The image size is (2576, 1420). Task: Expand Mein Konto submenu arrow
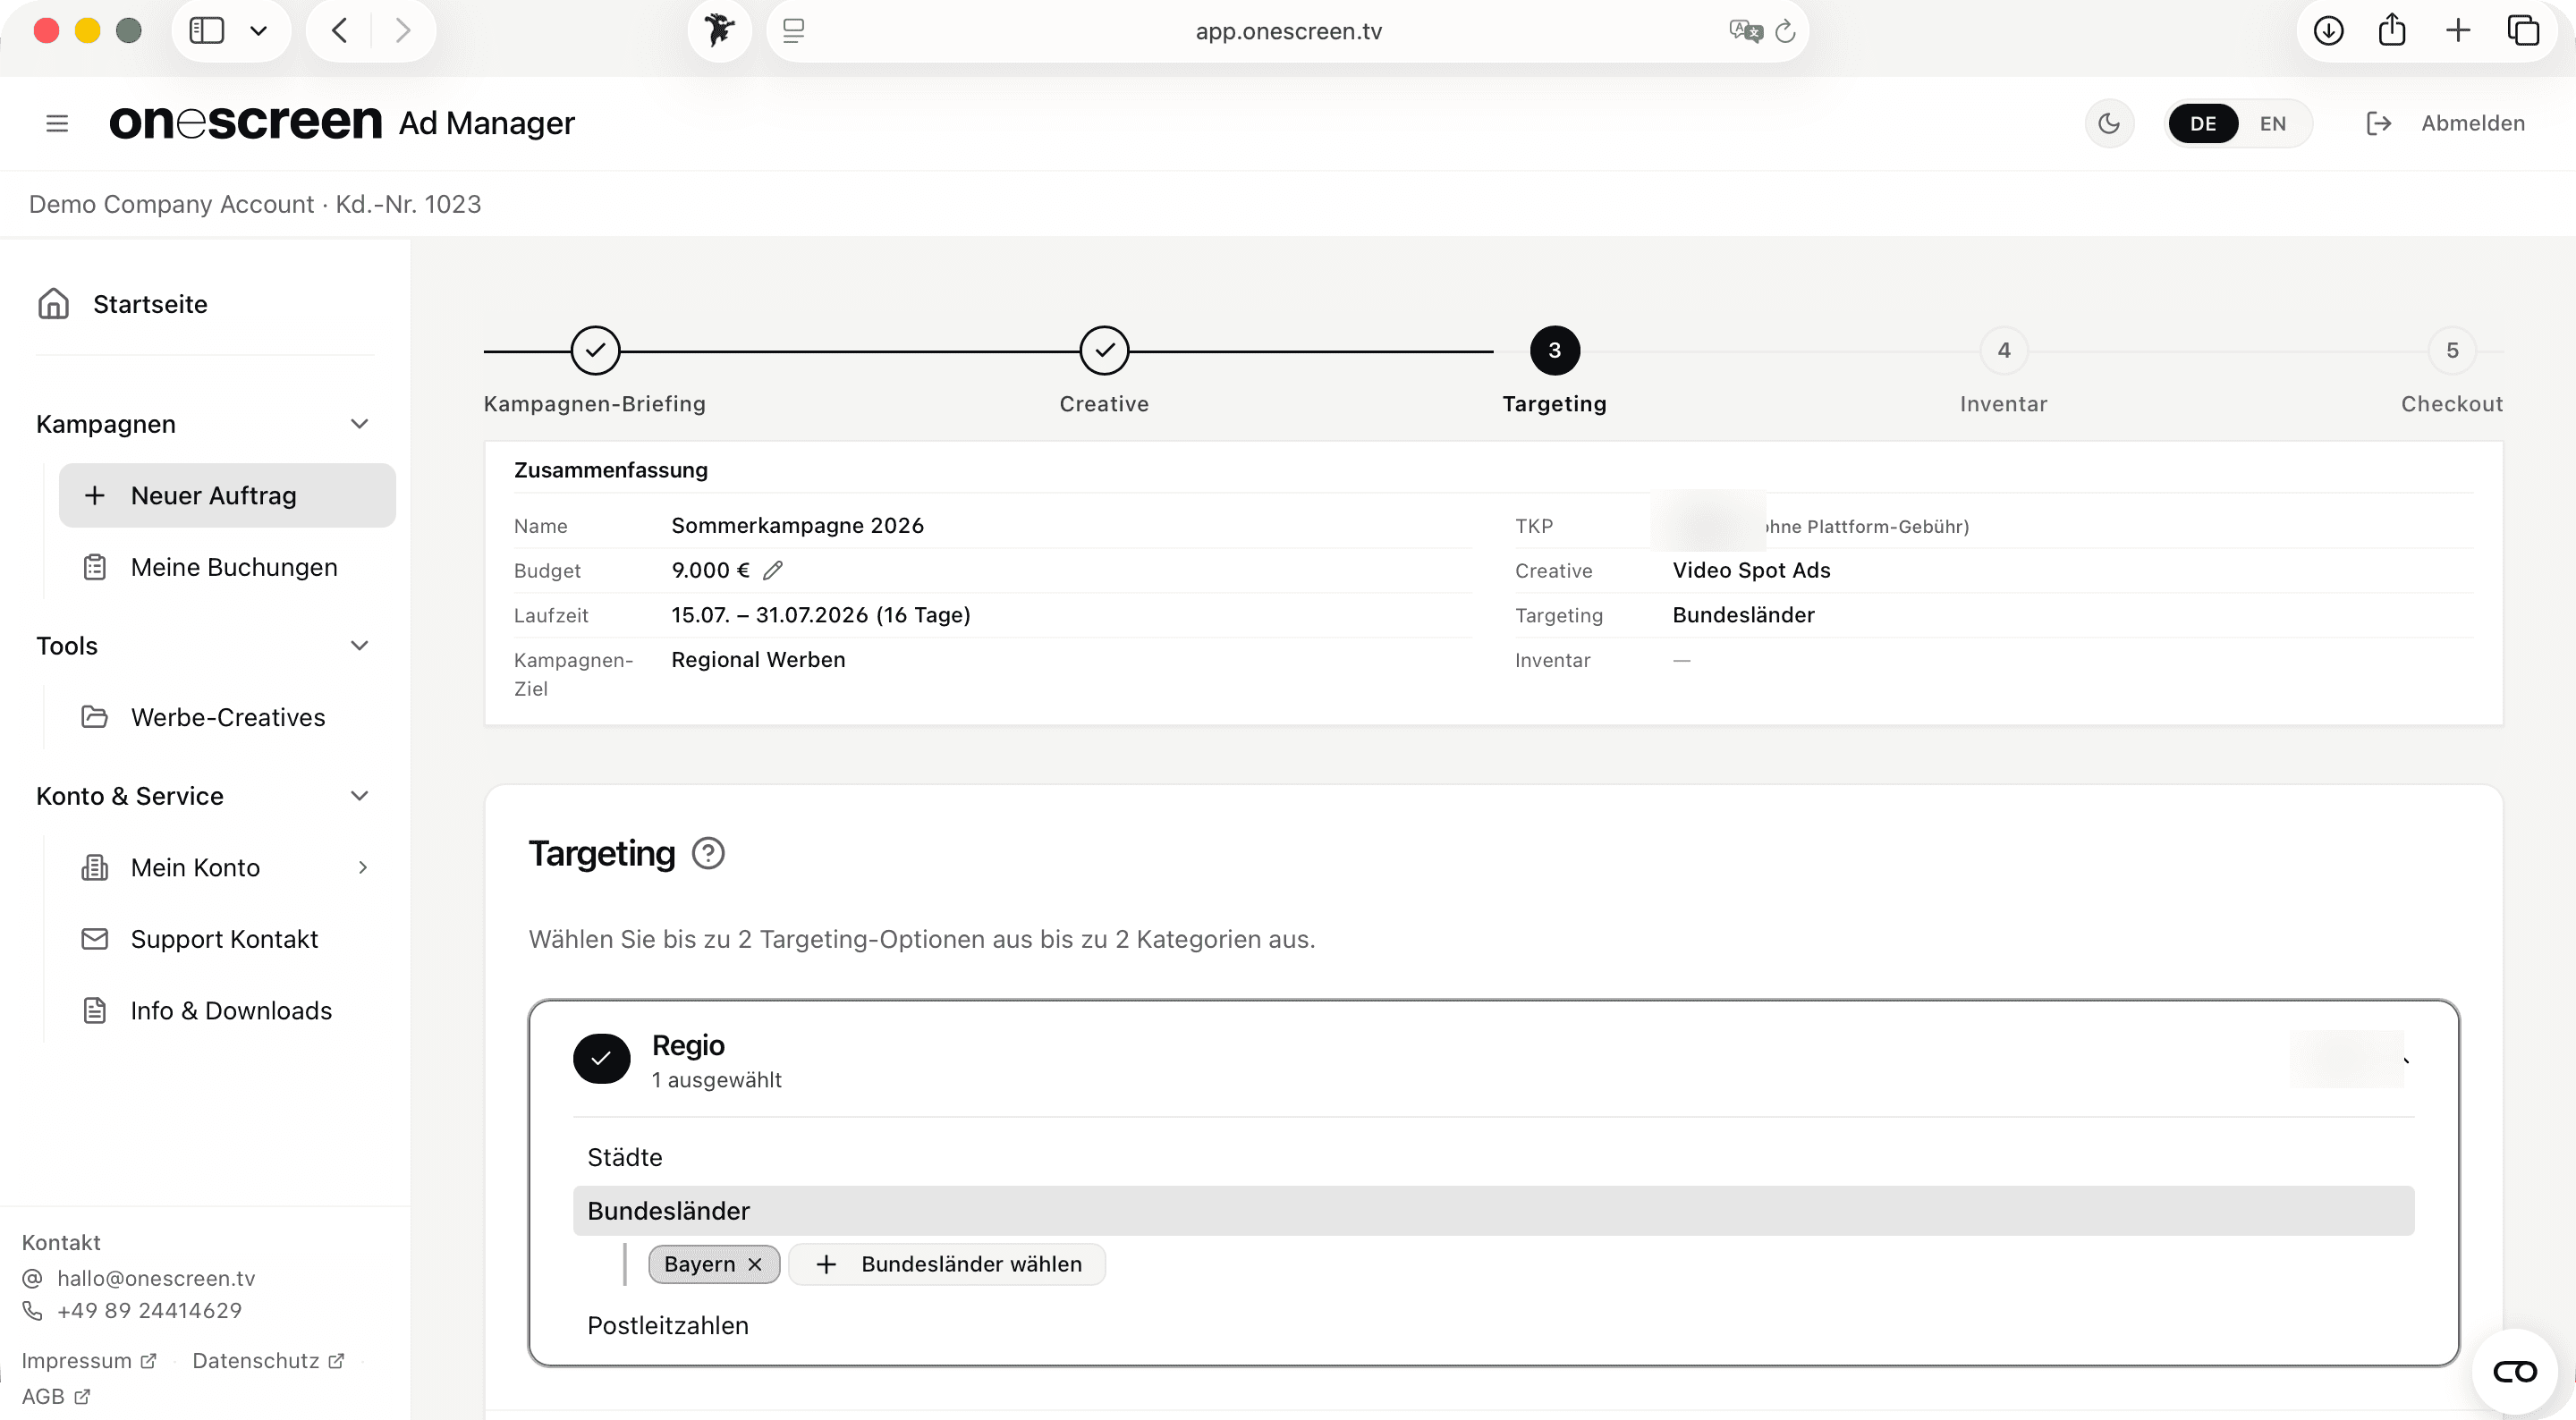click(363, 867)
